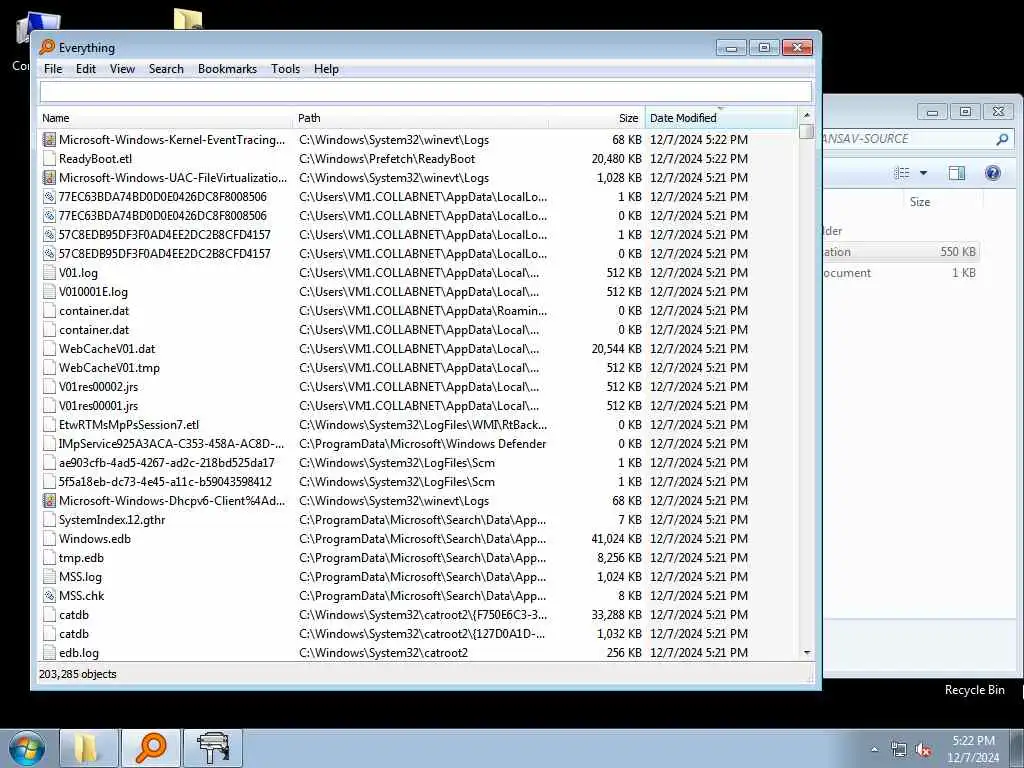This screenshot has height=768, width=1024.
Task: Open the View menu
Action: pos(122,69)
